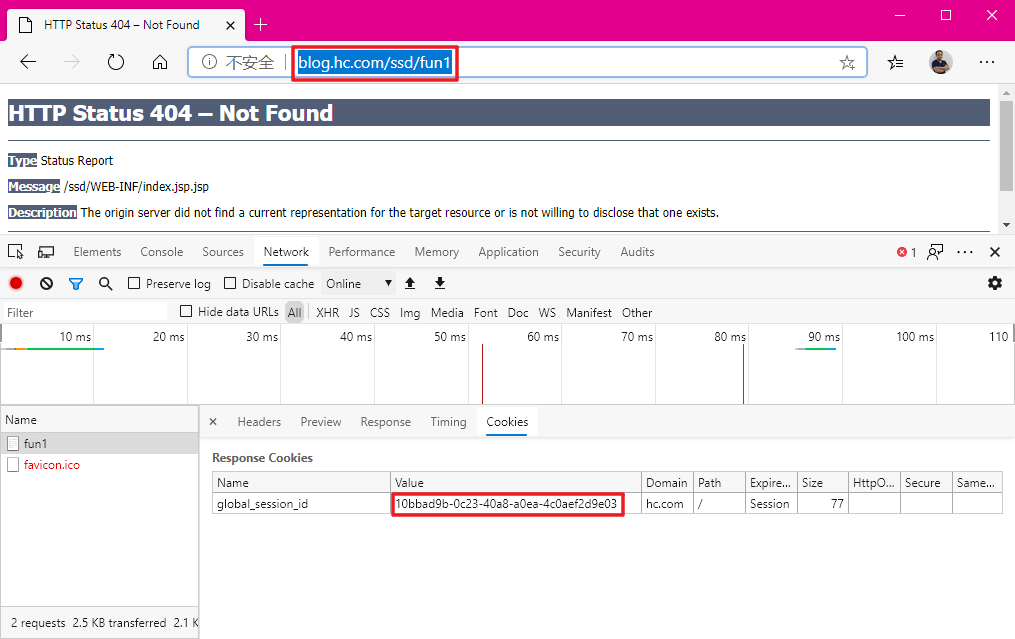Close the request details pane
This screenshot has height=639, width=1015.
click(213, 421)
